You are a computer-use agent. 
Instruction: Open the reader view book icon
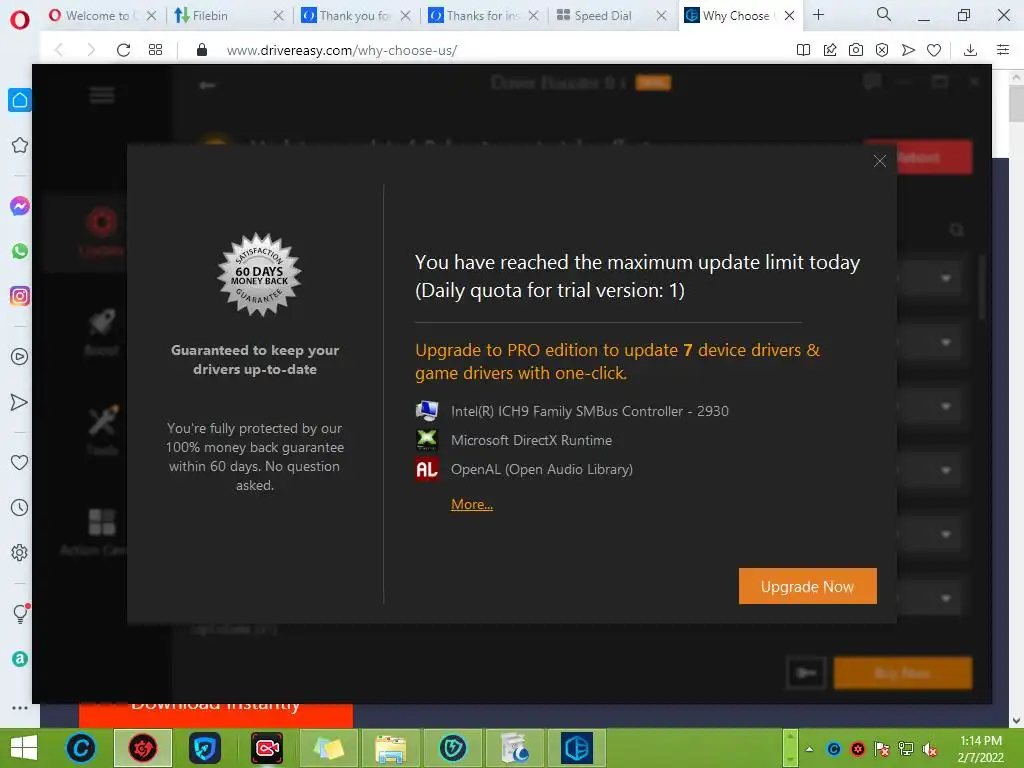[803, 50]
